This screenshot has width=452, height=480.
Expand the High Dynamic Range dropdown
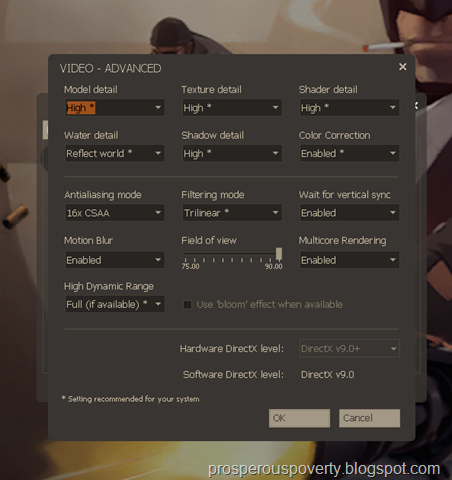point(115,304)
